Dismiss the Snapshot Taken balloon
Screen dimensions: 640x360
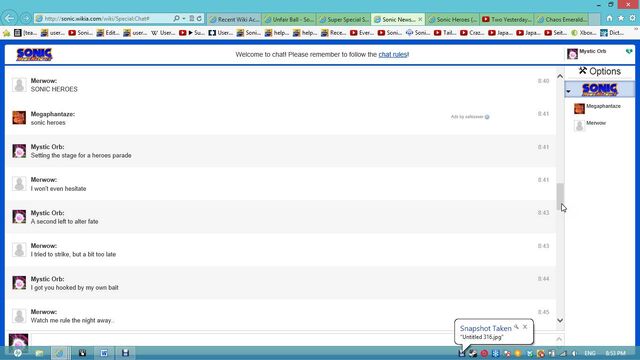(x=525, y=327)
